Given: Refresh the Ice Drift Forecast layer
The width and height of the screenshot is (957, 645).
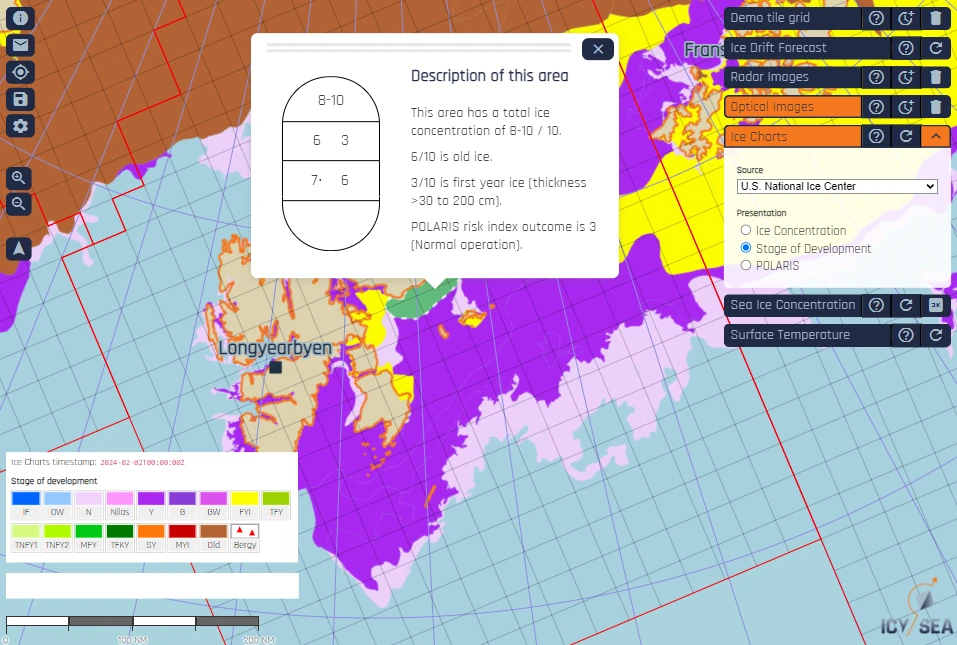Looking at the screenshot, I should [935, 47].
